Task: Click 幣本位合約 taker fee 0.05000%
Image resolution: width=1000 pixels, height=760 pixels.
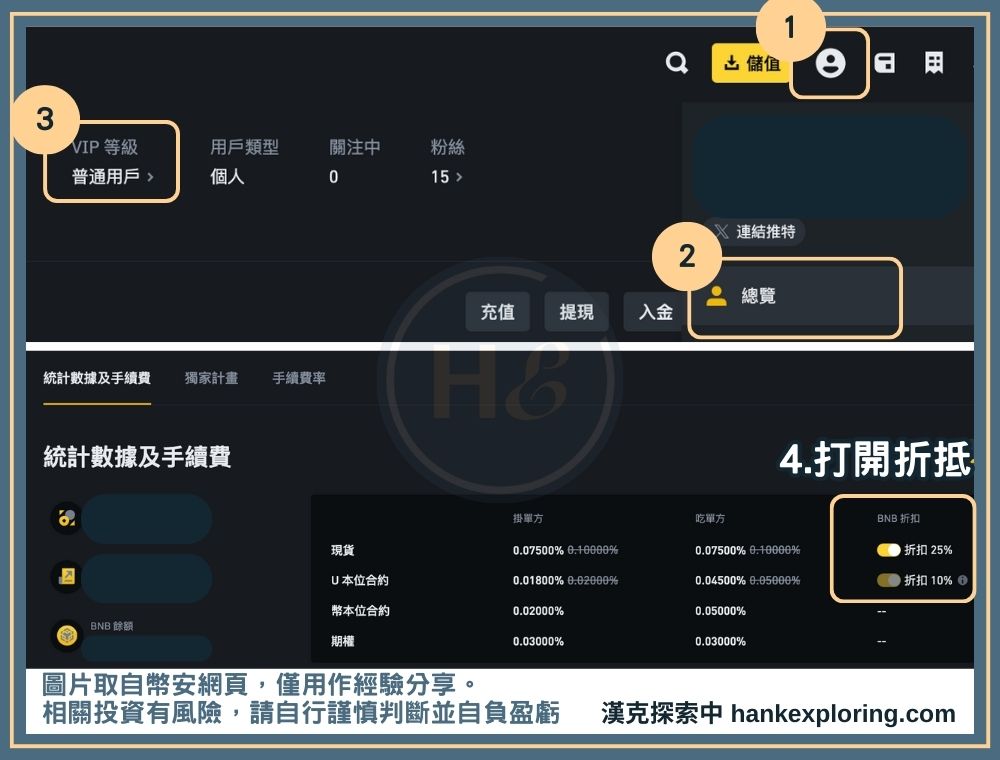Action: (x=720, y=611)
